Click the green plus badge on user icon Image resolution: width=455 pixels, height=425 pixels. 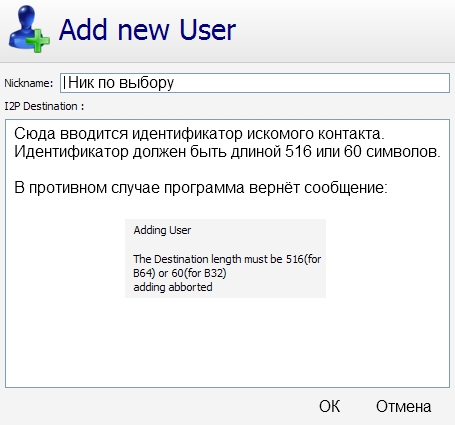38,41
